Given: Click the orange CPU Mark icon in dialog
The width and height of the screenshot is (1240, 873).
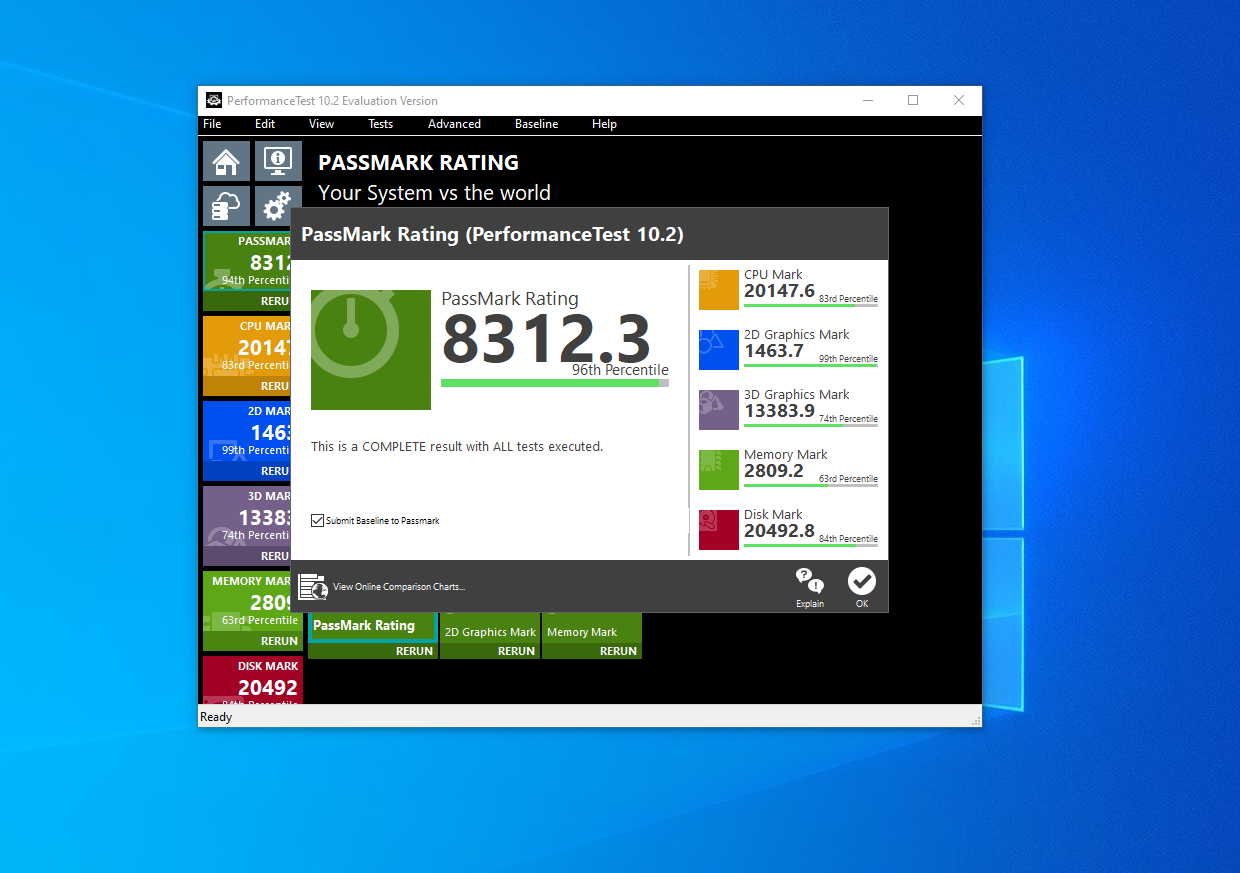Looking at the screenshot, I should [x=719, y=290].
